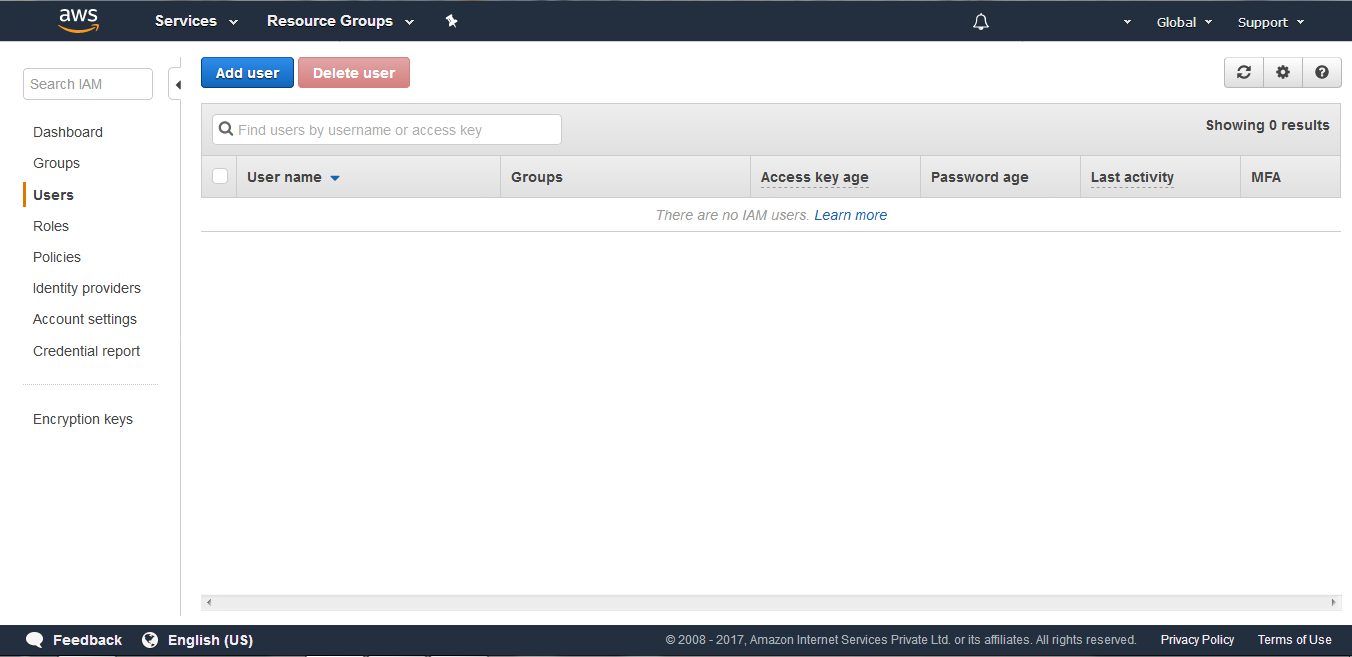Viewport: 1352px width, 657px height.
Task: Open the Services dropdown menu
Action: (x=196, y=21)
